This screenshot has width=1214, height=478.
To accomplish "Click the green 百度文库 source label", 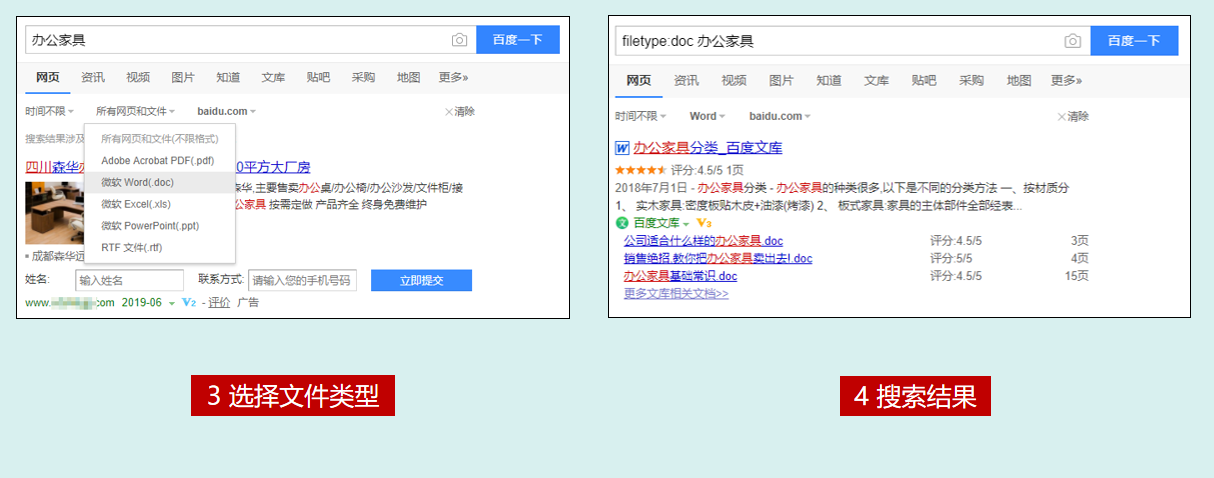I will [655, 223].
